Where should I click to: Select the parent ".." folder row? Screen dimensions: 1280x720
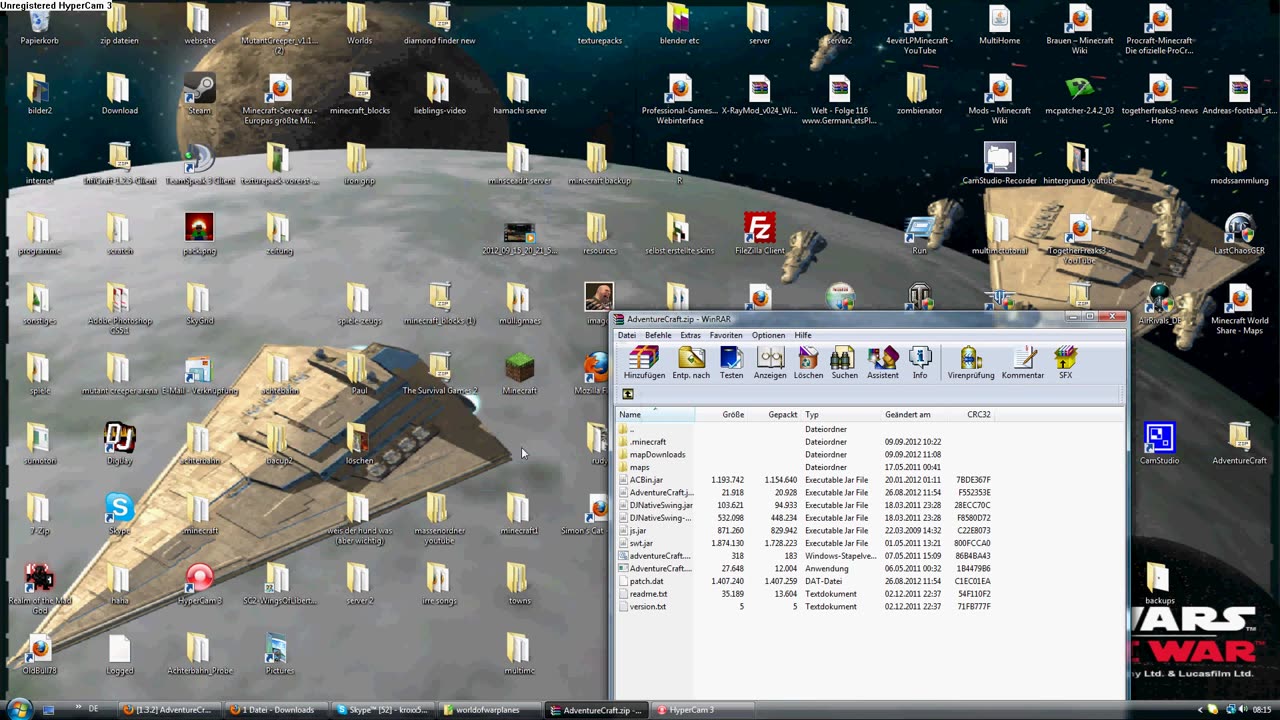point(805,429)
